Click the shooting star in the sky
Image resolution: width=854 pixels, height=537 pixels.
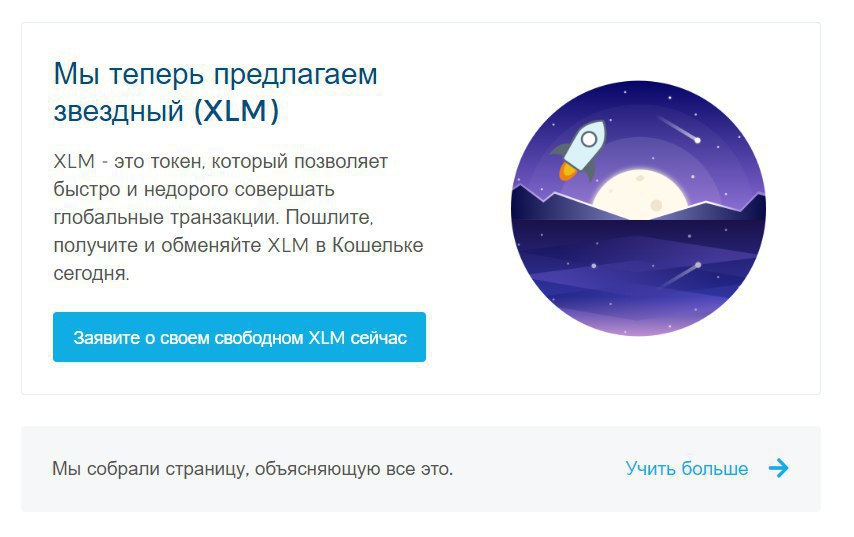coord(679,129)
